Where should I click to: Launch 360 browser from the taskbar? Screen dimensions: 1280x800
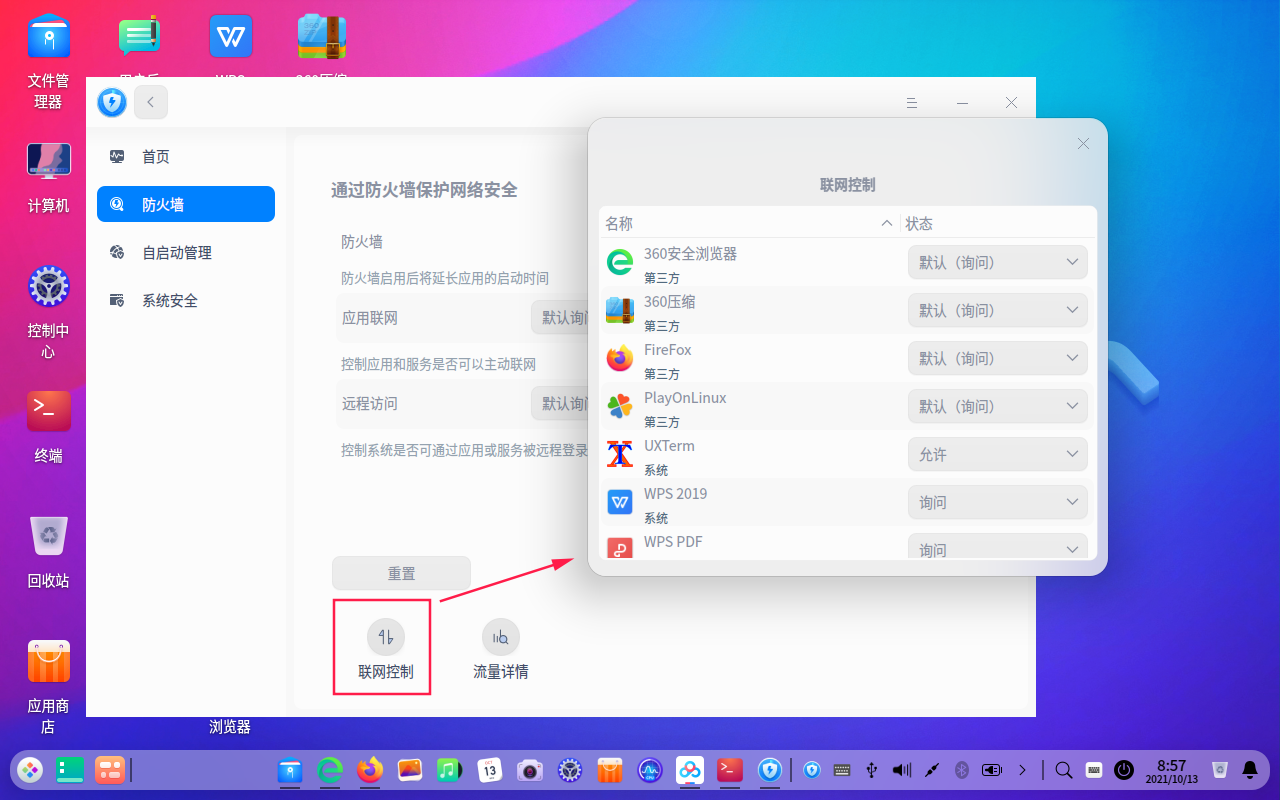coord(330,770)
